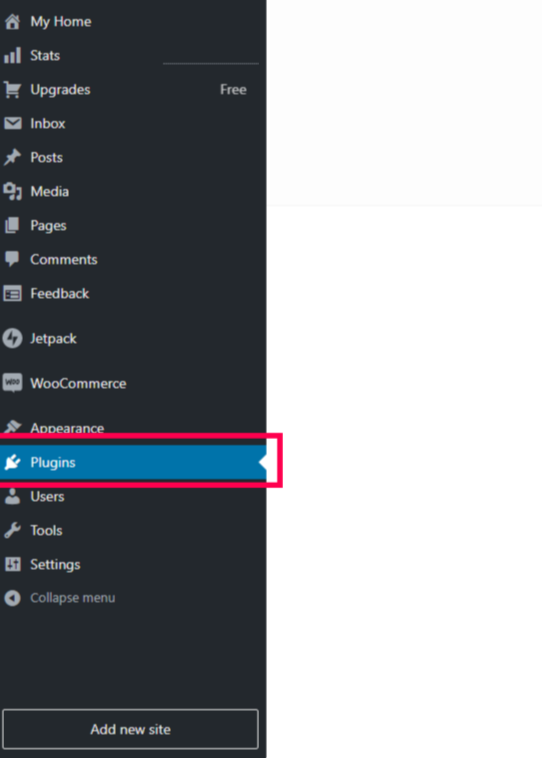Viewport: 542px width, 758px height.
Task: Click the Jetpack lightning bolt icon
Action: tap(13, 338)
